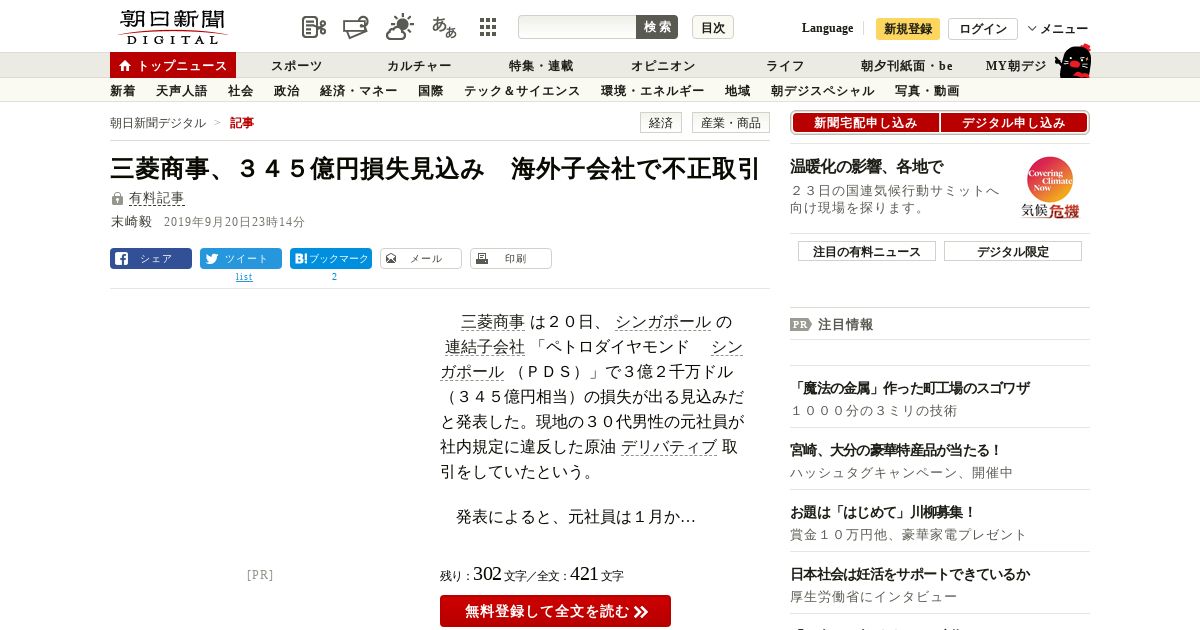Screen dimensions: 1200x630
Task: Select the オピニオン tab
Action: [x=663, y=65]
